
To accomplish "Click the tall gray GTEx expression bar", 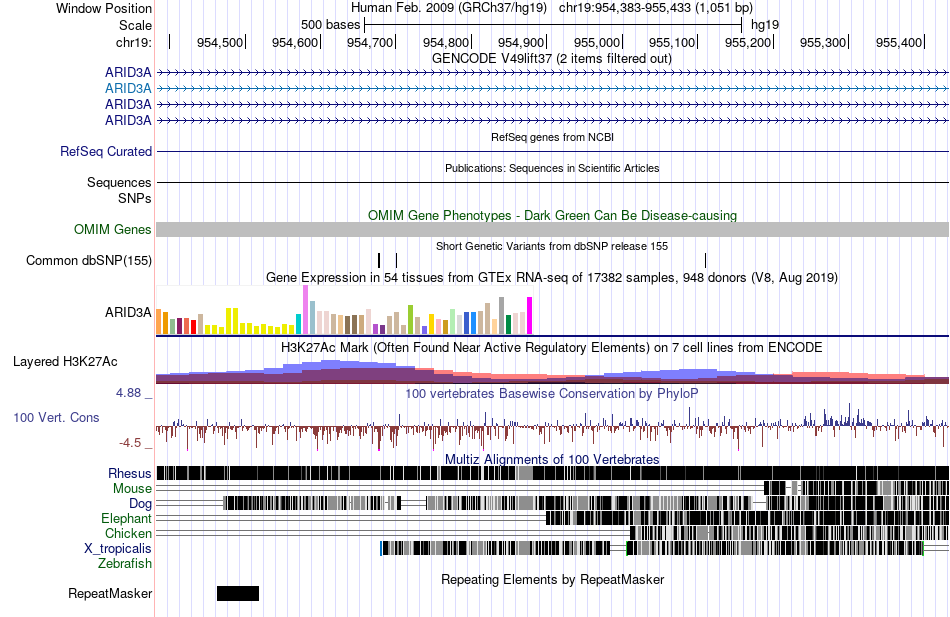I will pyautogui.click(x=502, y=315).
